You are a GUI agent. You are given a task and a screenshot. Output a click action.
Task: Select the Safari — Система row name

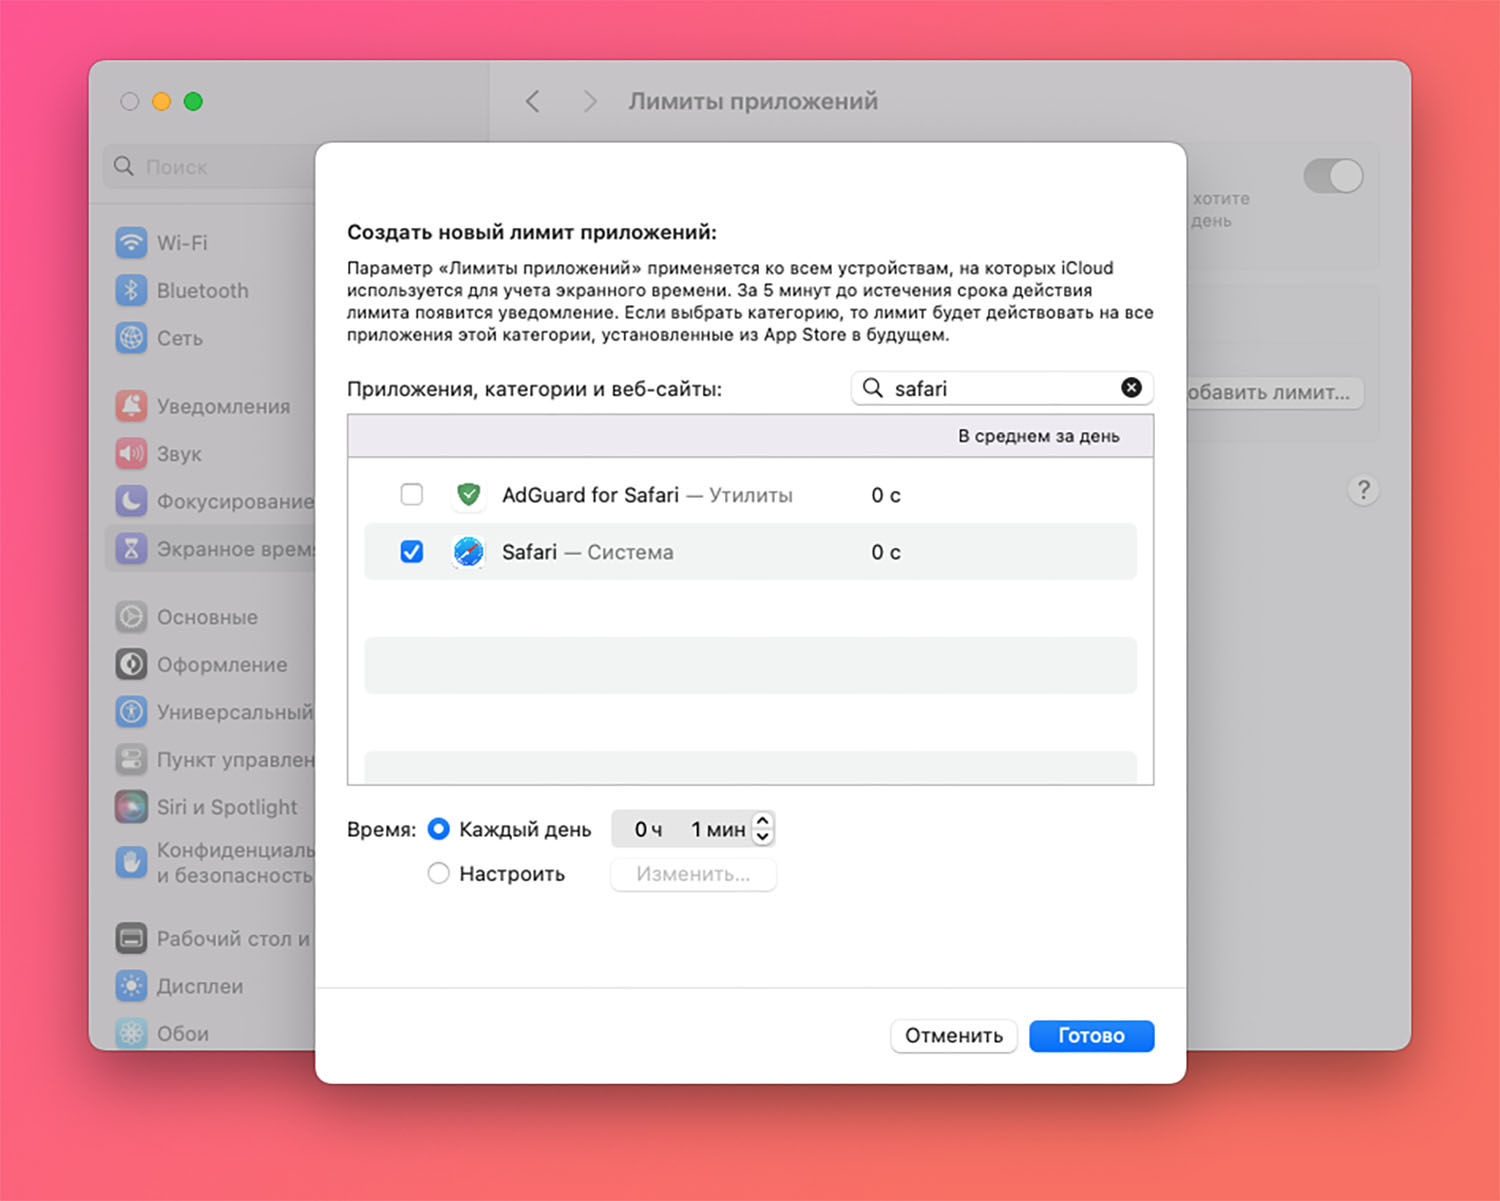[587, 551]
